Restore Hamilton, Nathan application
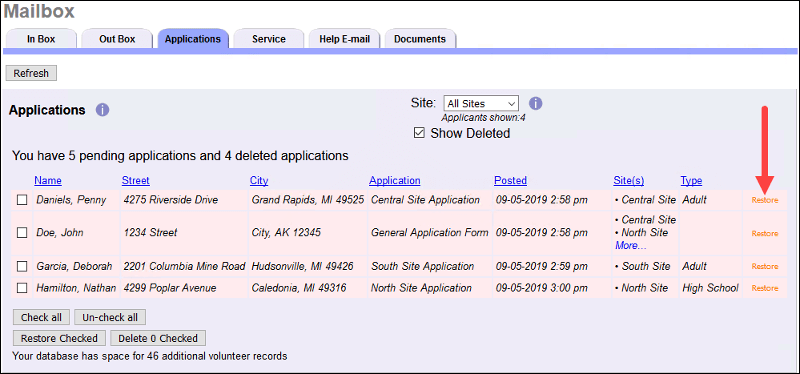The width and height of the screenshot is (800, 374). pos(765,288)
